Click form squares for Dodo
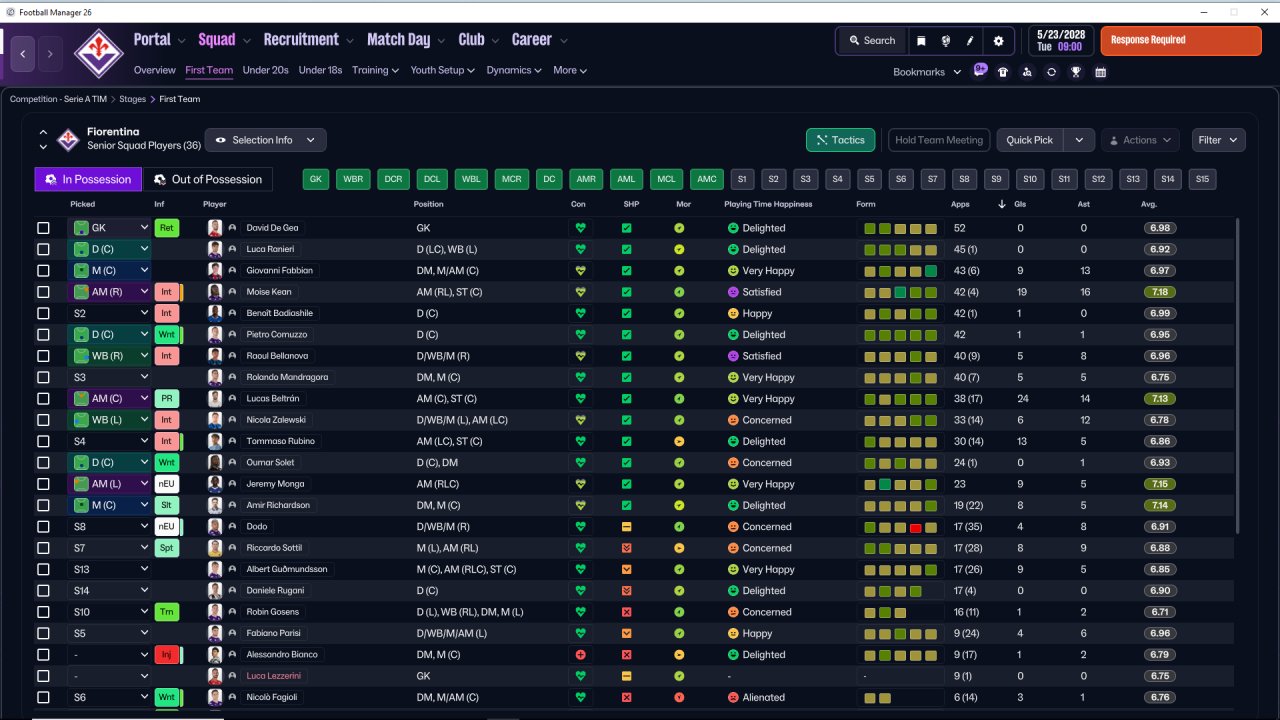This screenshot has height=720, width=1280. 901,527
